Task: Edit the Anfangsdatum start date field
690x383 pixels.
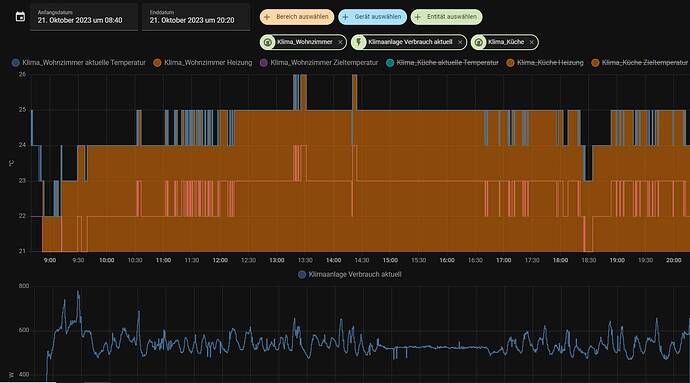Action: (x=84, y=17)
